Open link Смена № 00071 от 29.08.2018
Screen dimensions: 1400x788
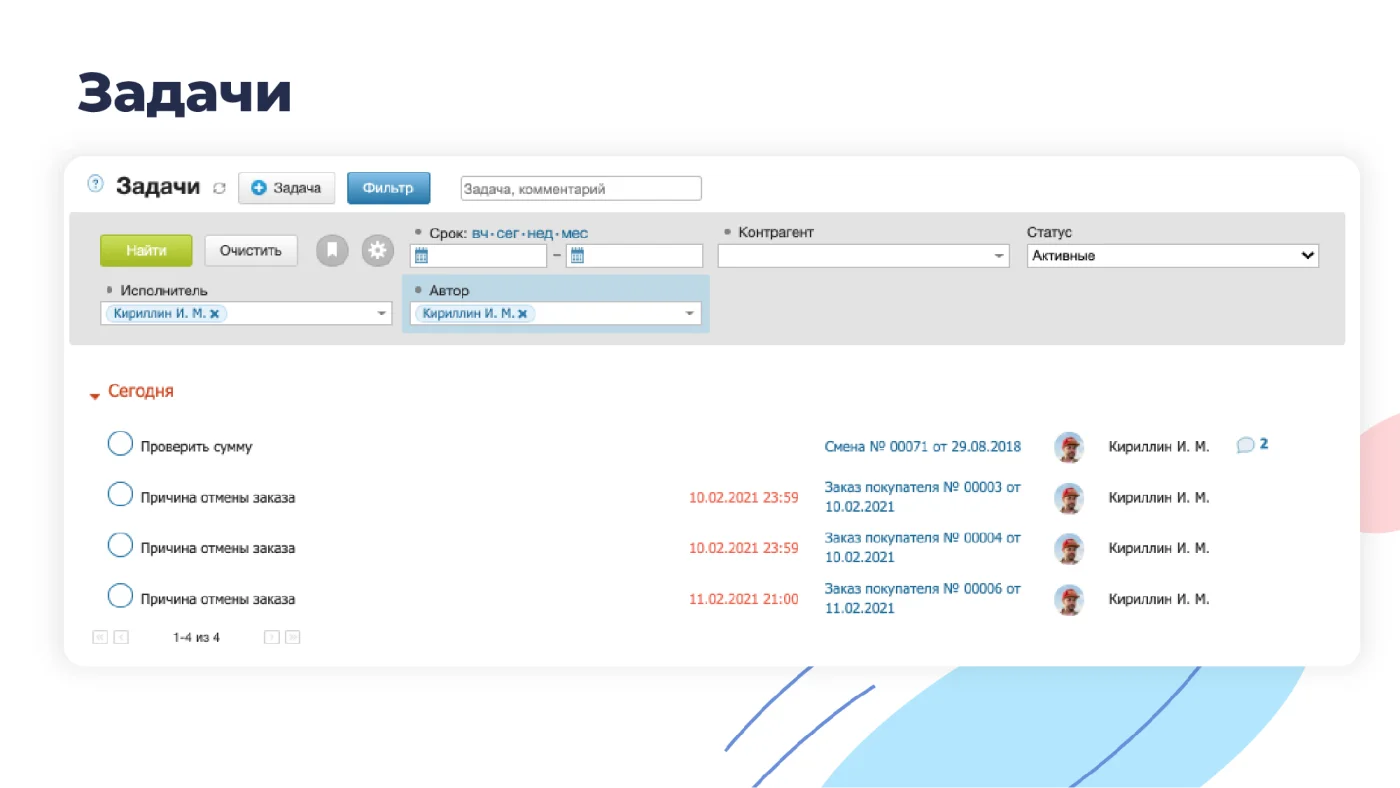922,447
